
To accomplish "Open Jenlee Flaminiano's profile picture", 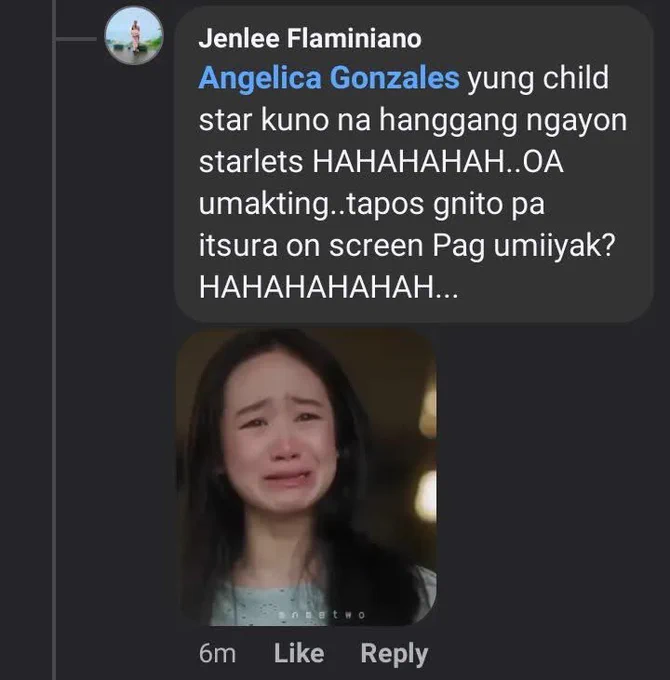I will pos(134,36).
